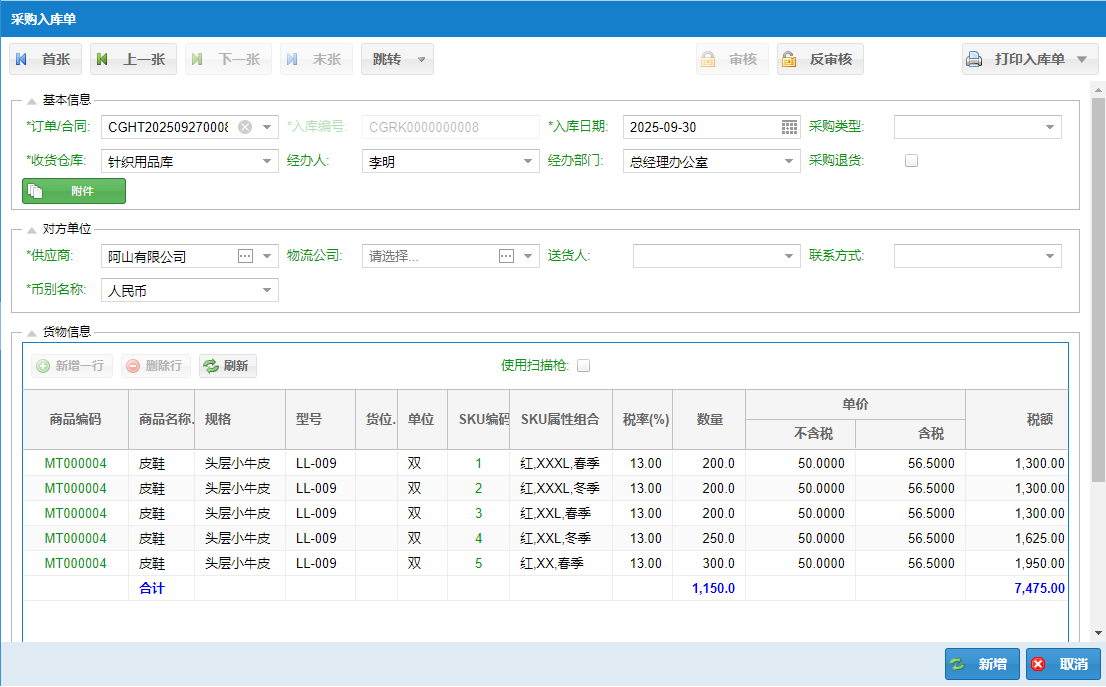This screenshot has width=1106, height=687.
Task: Open 物流公司 lookup ellipsis icon
Action: (x=506, y=256)
